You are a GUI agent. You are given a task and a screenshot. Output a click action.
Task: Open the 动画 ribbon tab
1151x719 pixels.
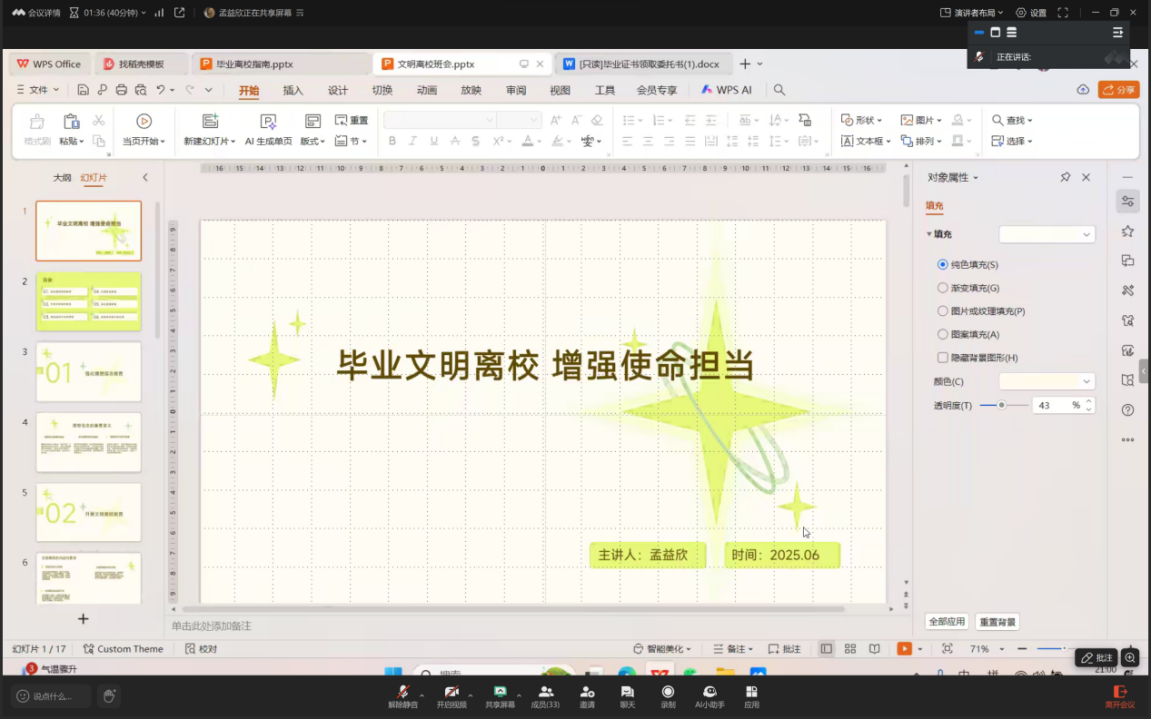[426, 90]
